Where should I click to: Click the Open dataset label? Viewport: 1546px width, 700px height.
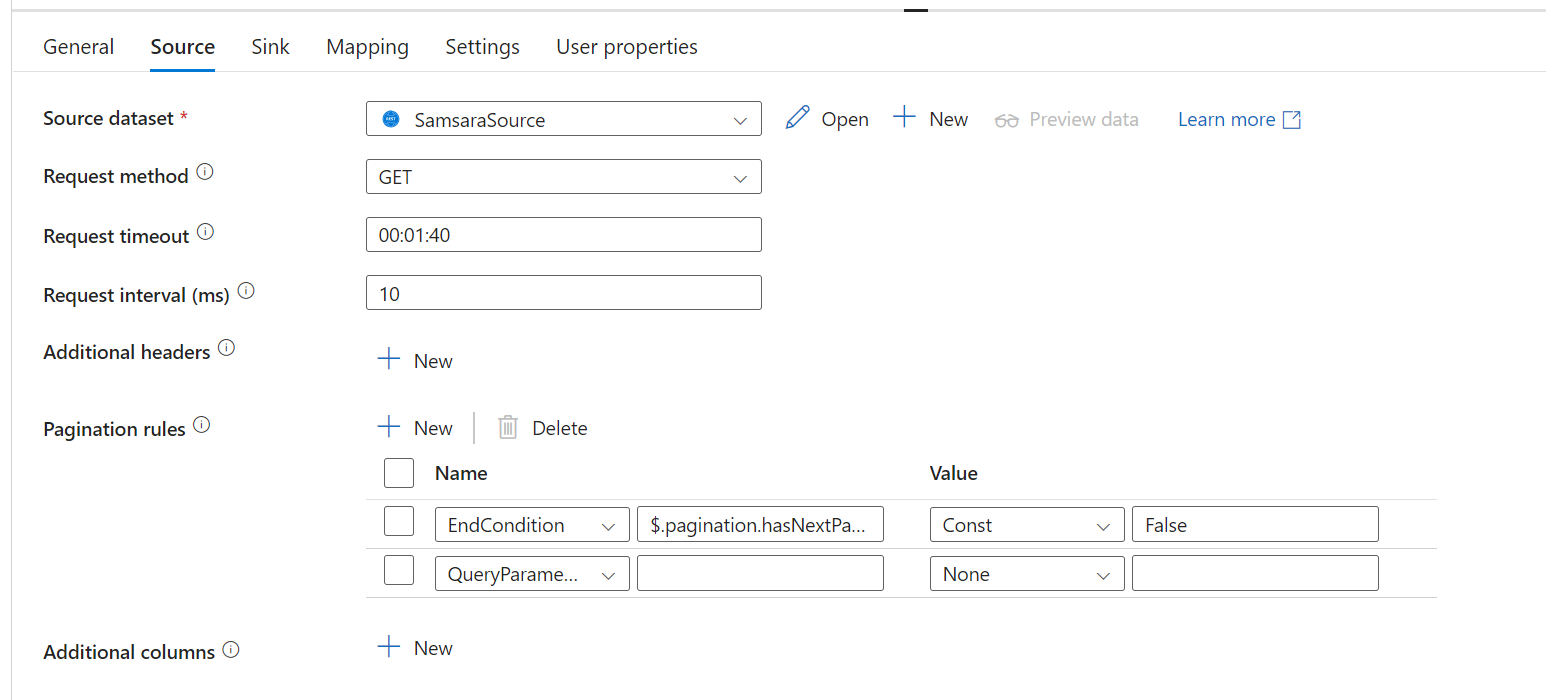[x=845, y=119]
